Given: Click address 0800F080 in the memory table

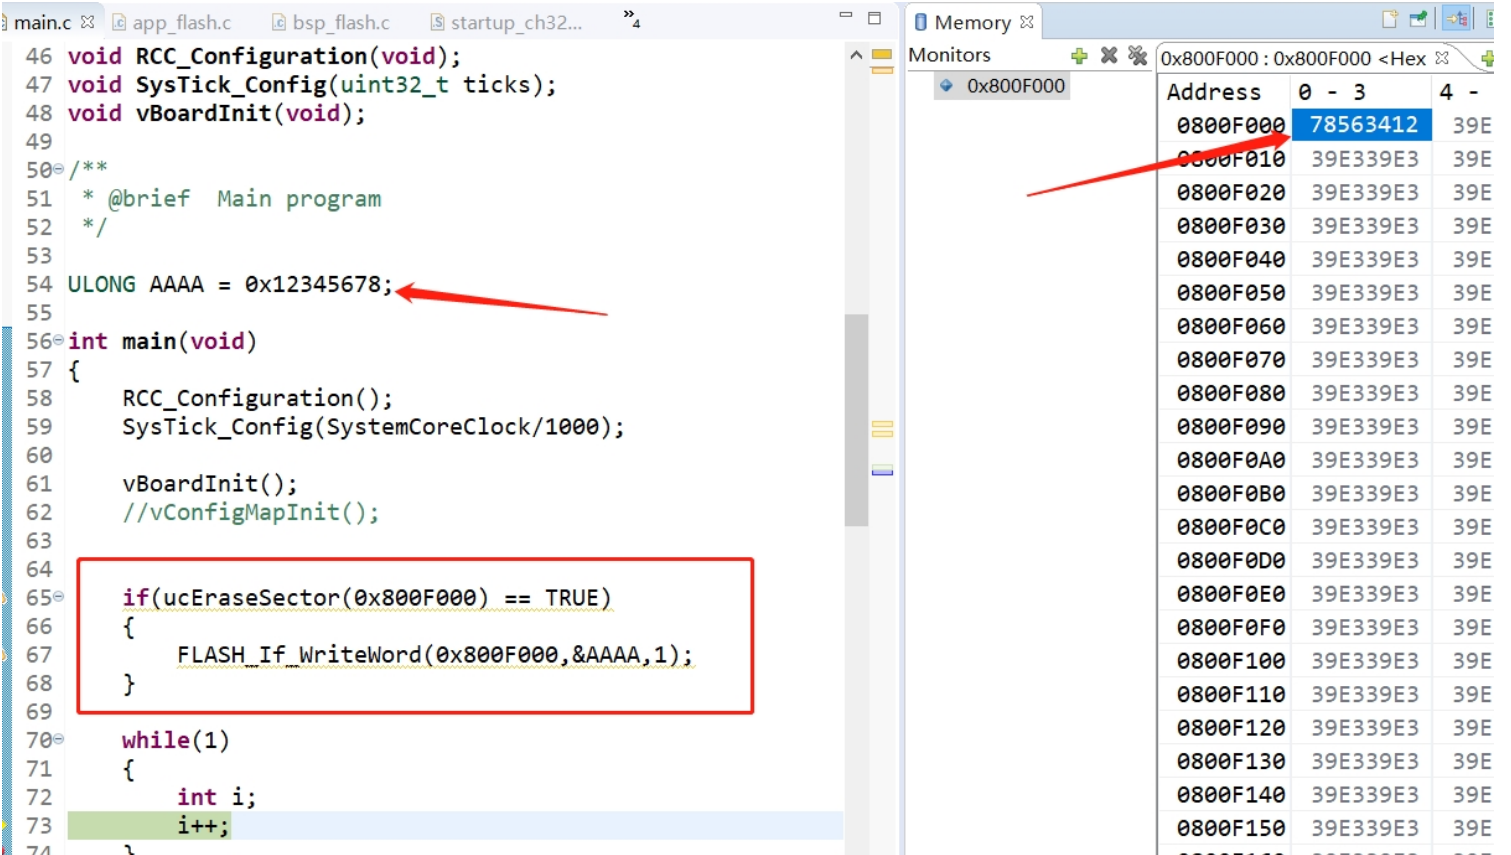Looking at the screenshot, I should click(x=1231, y=393).
